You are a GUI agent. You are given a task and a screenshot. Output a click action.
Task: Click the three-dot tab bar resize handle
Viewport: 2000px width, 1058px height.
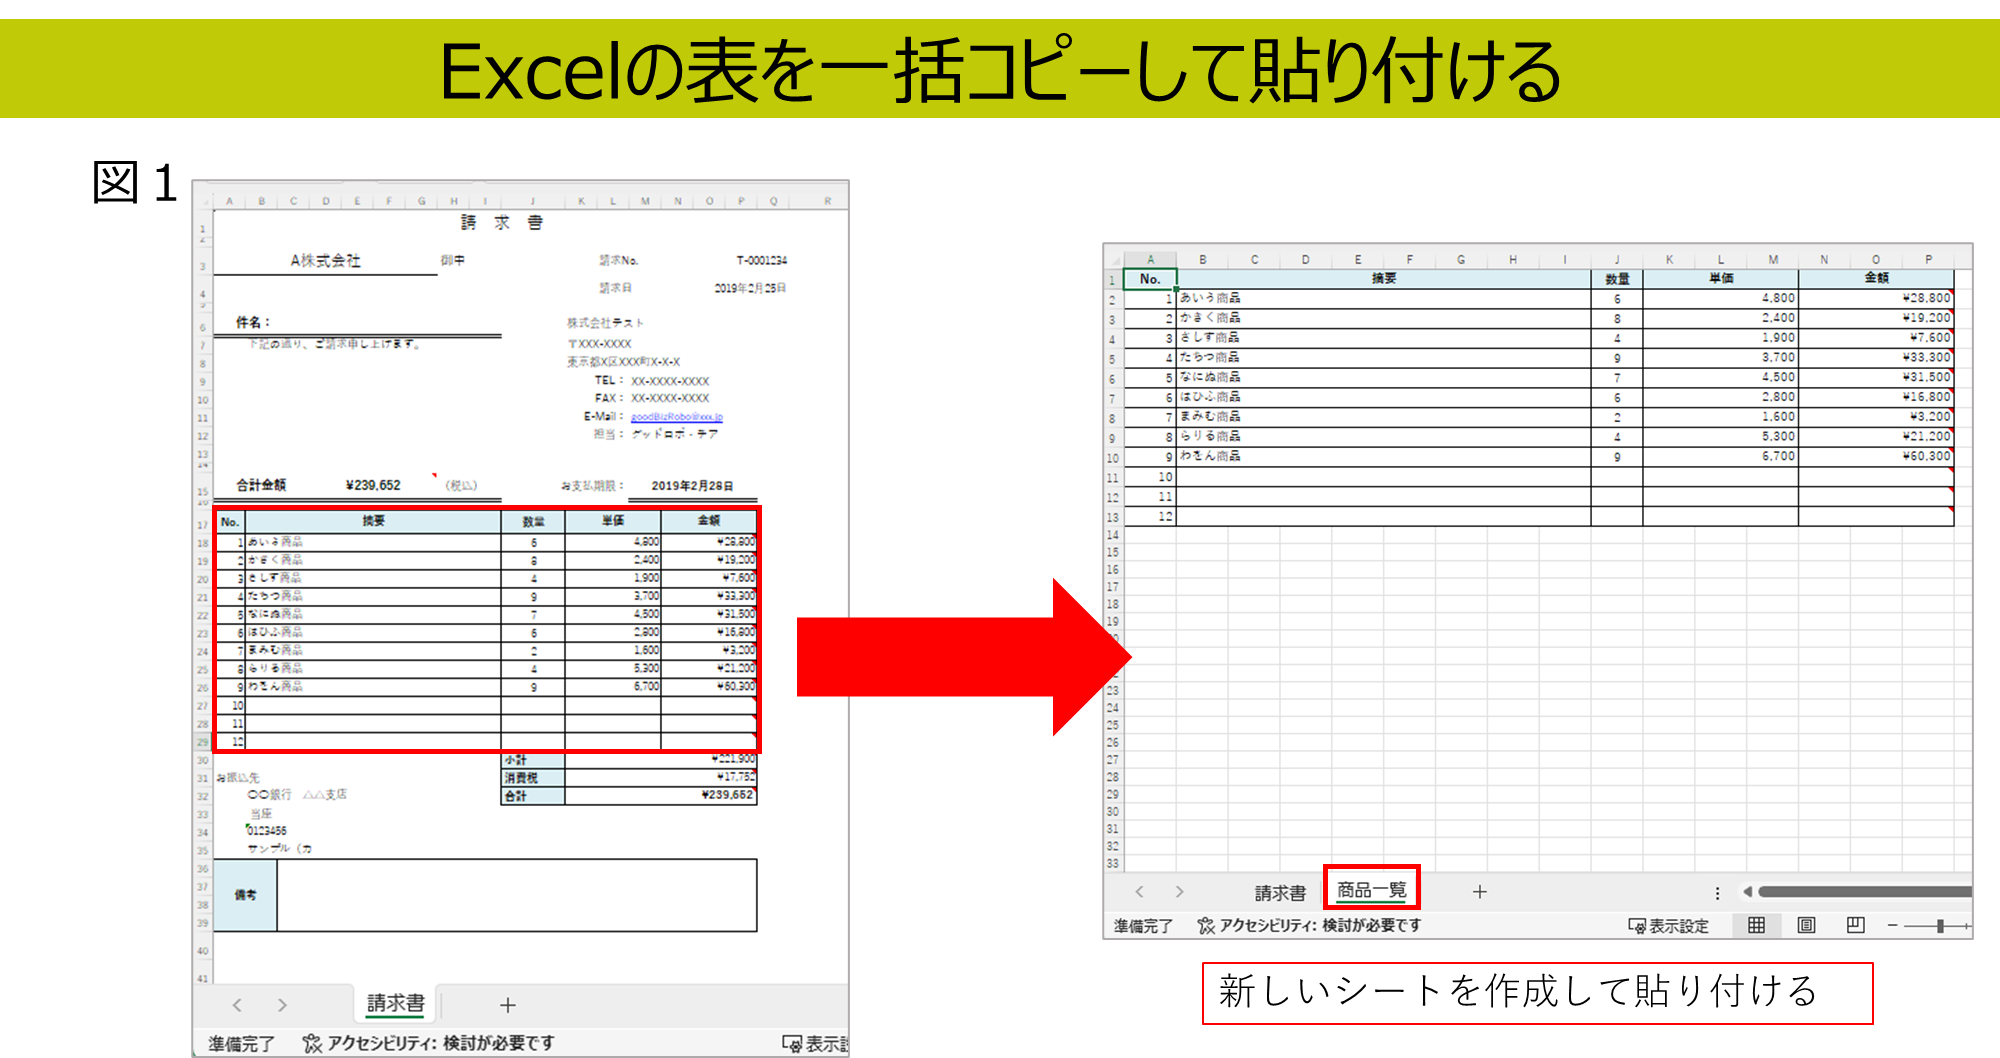(1717, 893)
